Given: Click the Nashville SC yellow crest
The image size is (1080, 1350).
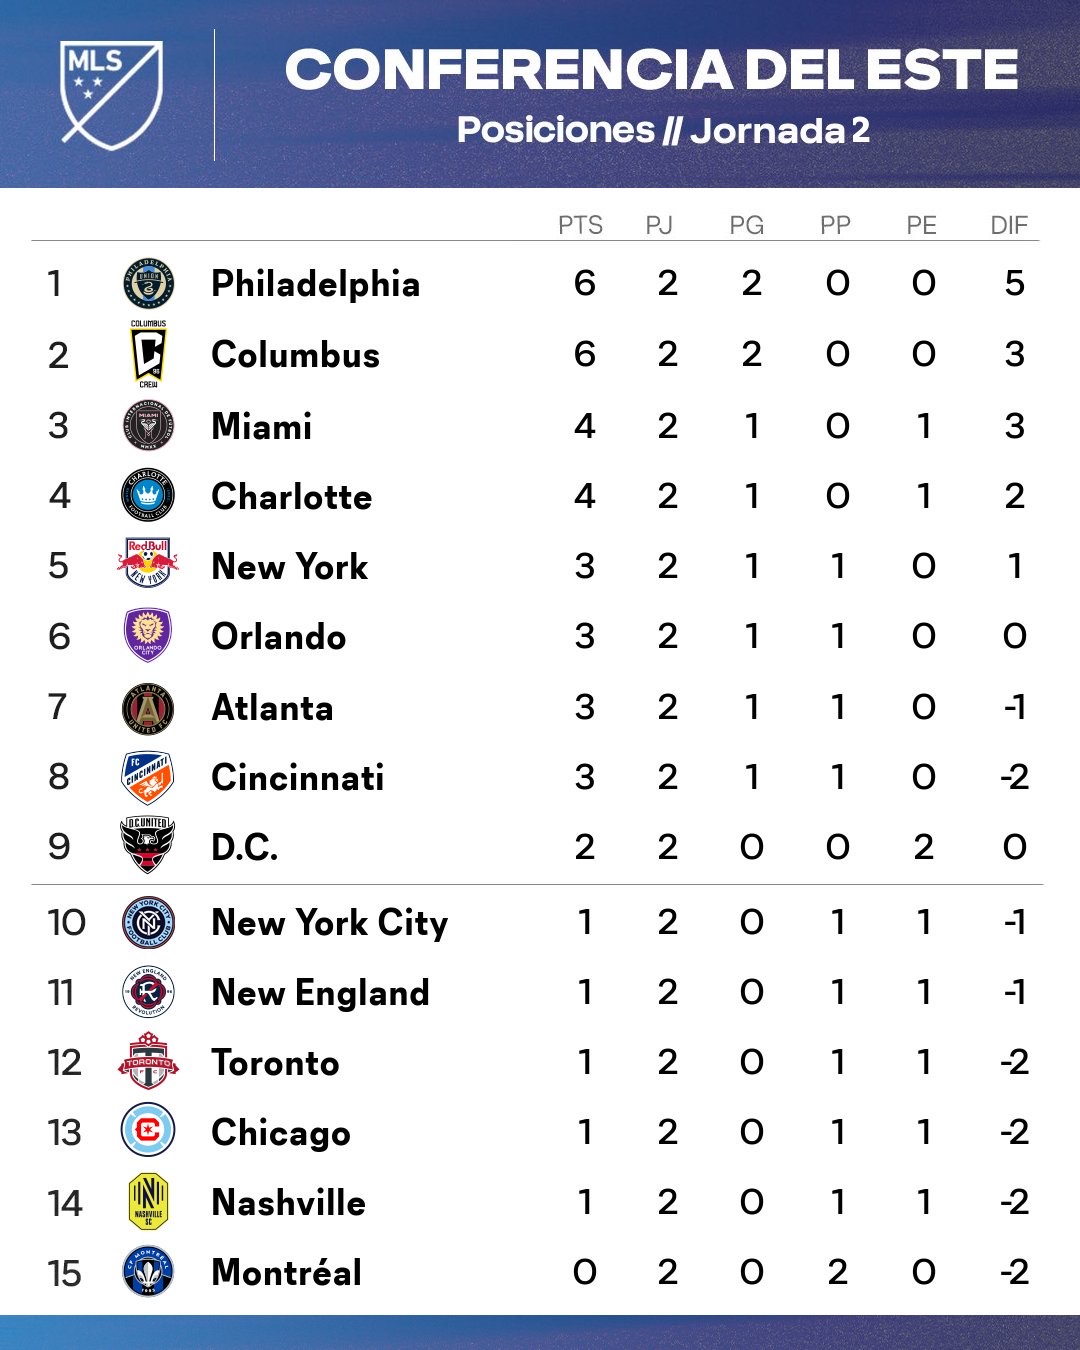Looking at the screenshot, I should tap(148, 1201).
